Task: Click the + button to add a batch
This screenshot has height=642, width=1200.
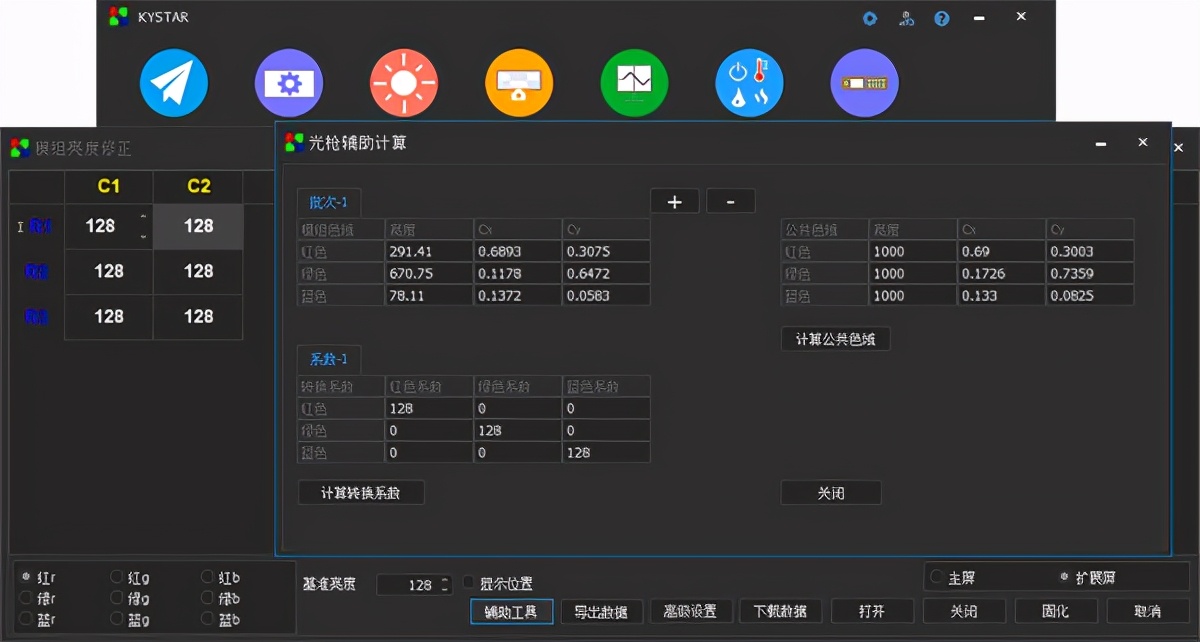Action: (x=674, y=201)
